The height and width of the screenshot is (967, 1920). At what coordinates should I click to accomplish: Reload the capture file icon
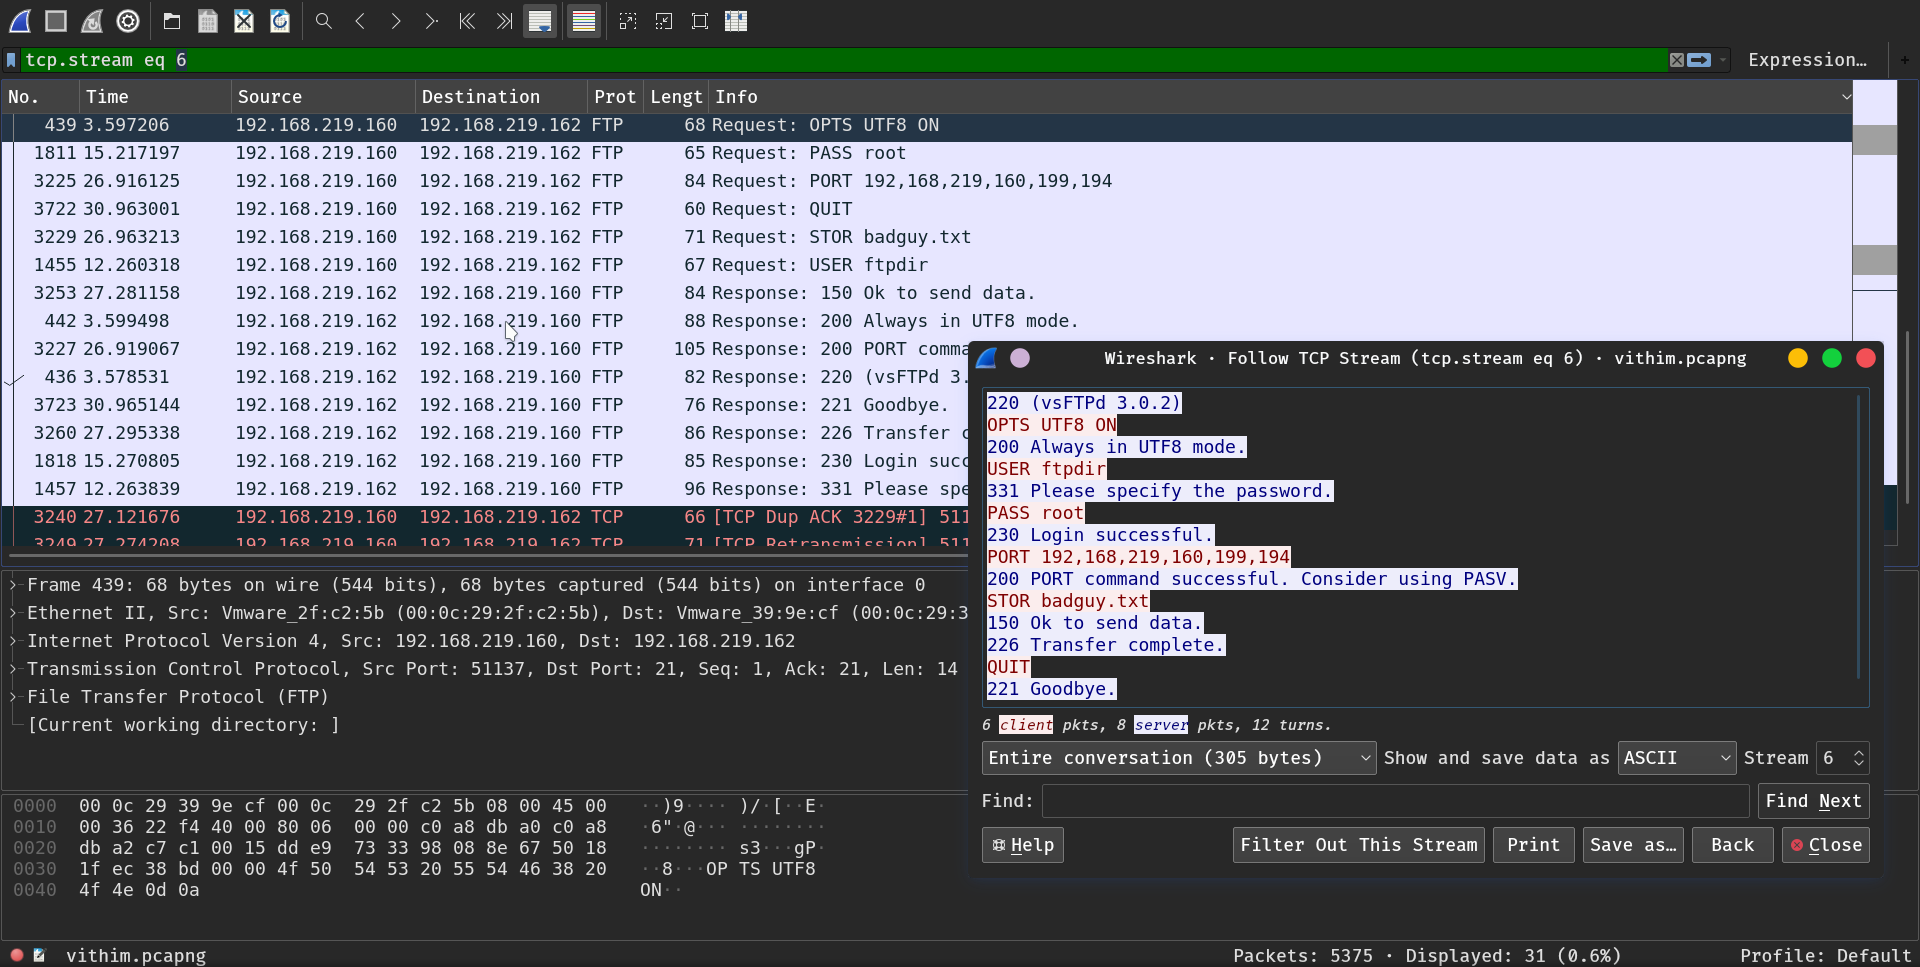(280, 21)
